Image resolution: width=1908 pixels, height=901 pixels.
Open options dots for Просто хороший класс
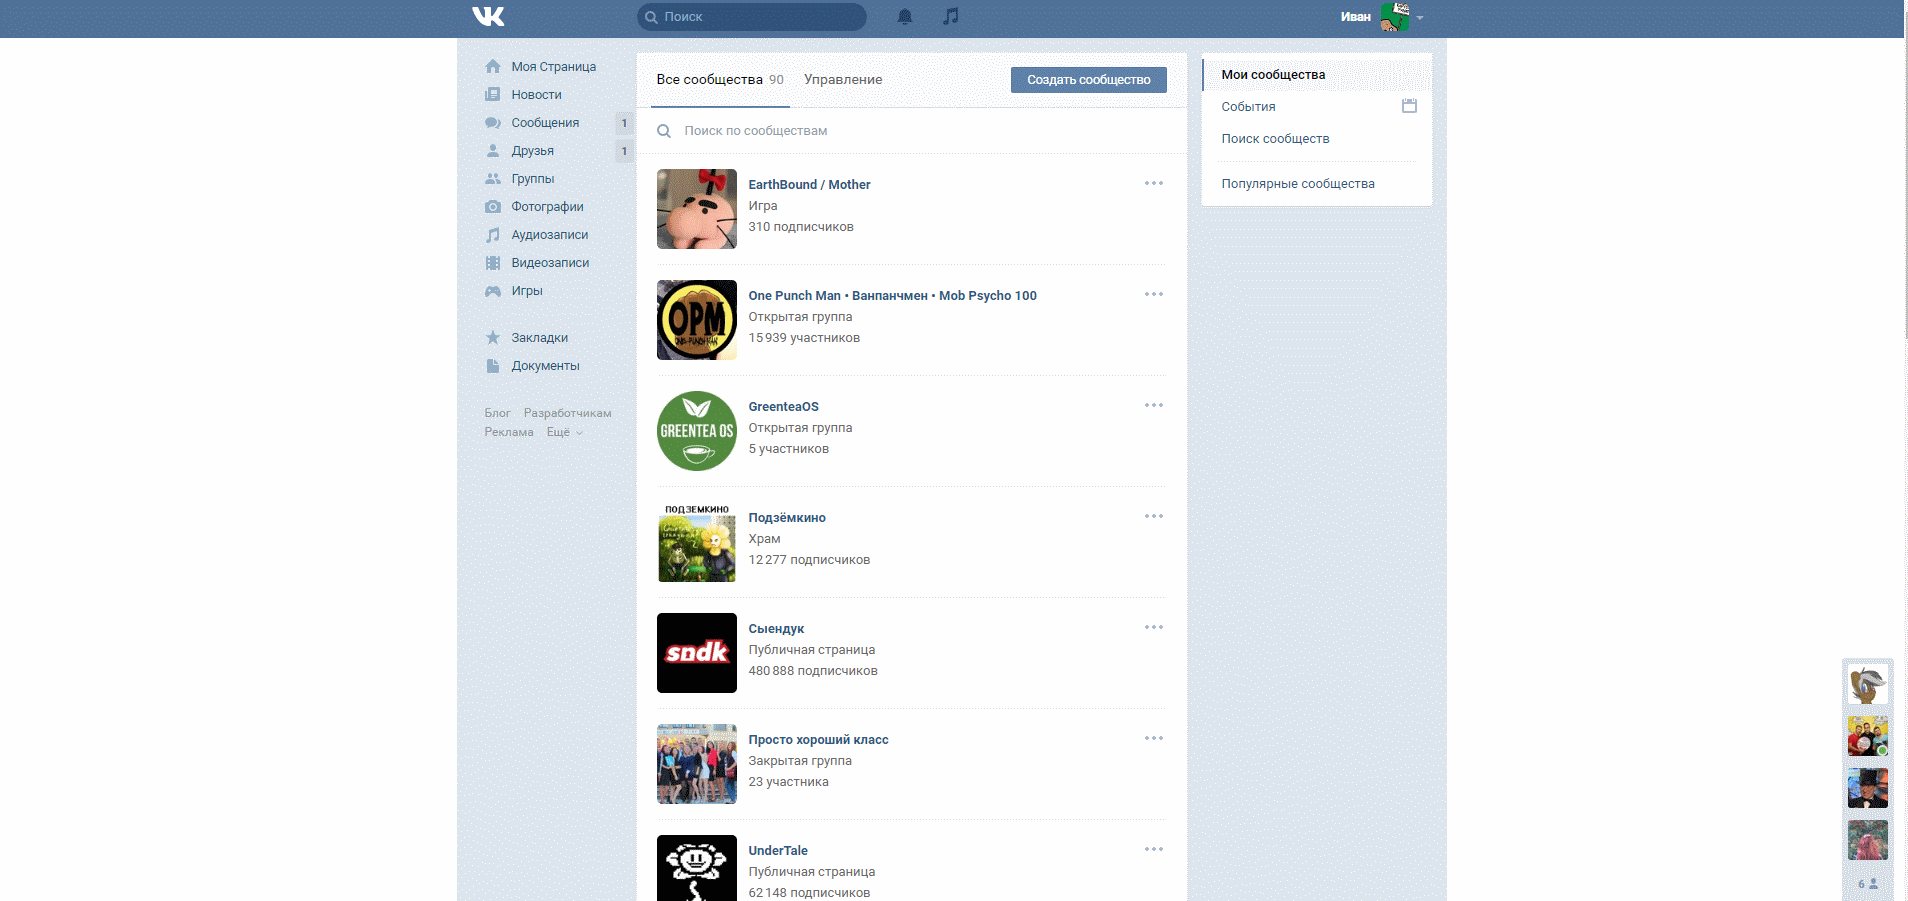(x=1154, y=738)
